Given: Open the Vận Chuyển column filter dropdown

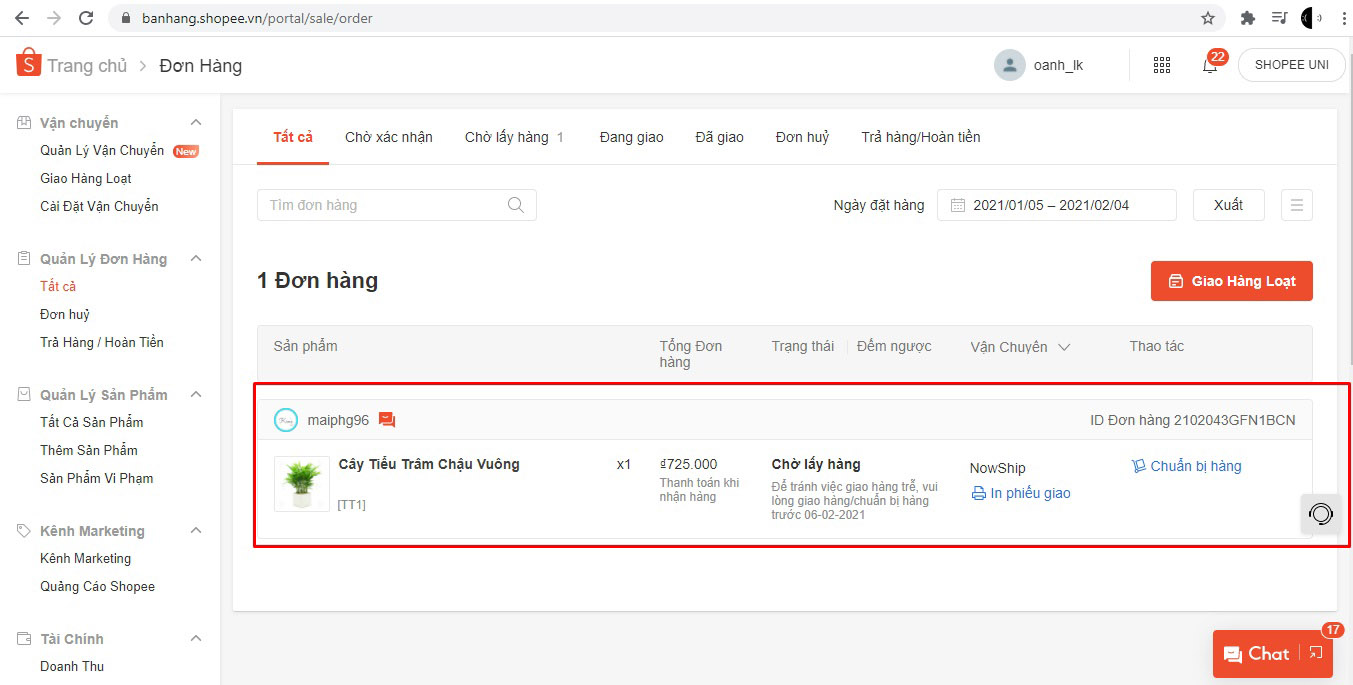Looking at the screenshot, I should (x=1064, y=347).
